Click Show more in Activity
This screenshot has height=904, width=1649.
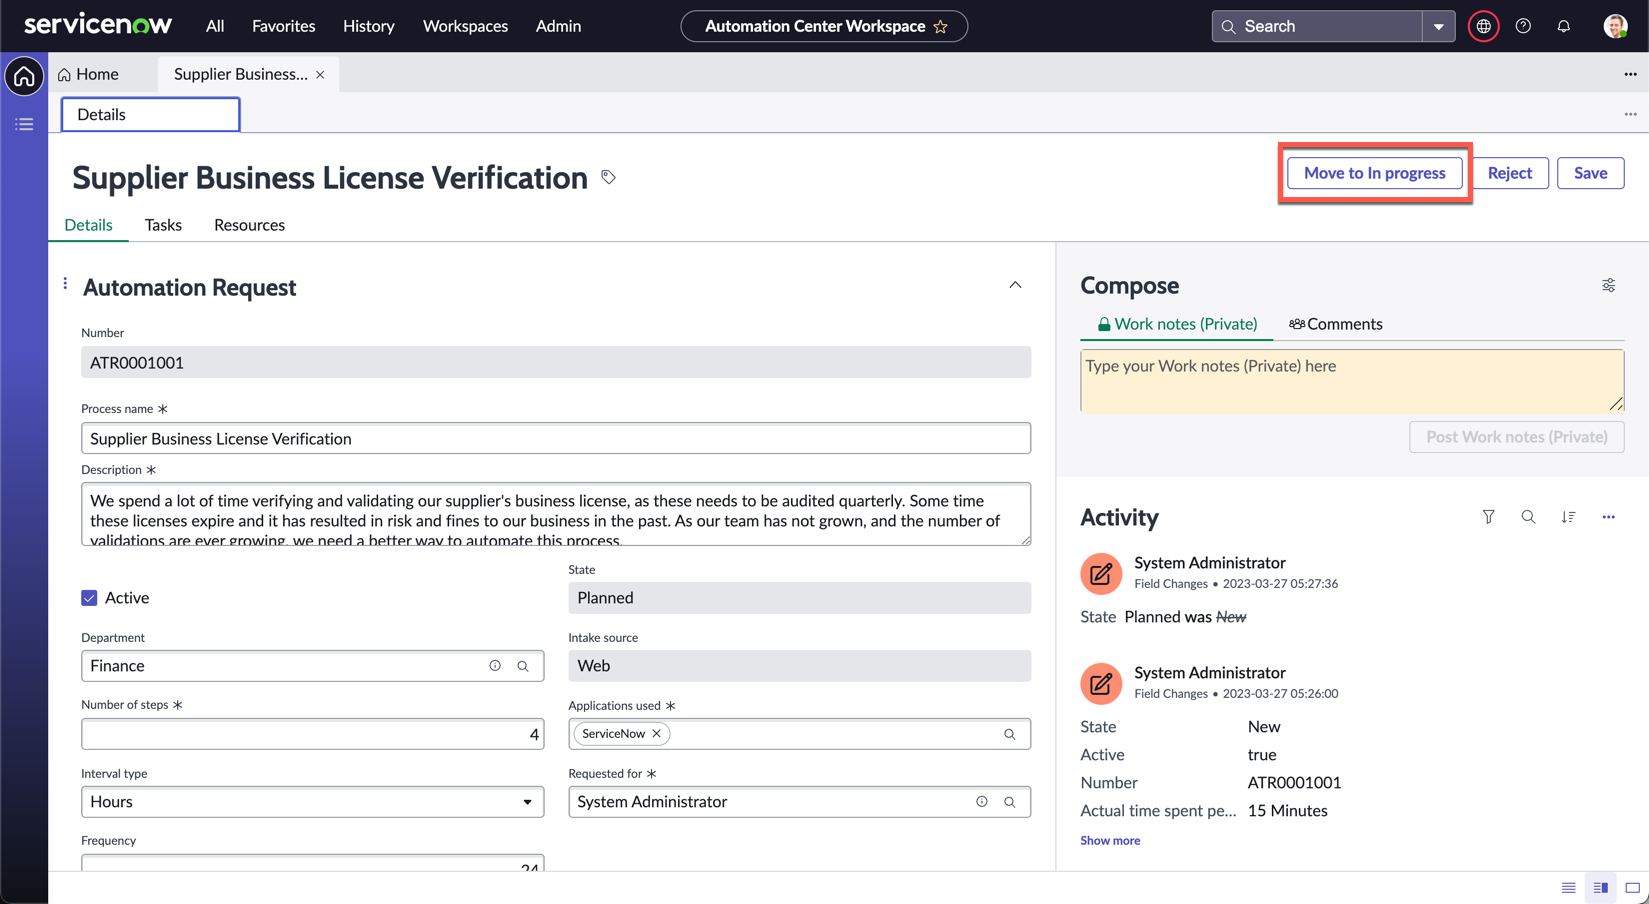click(1109, 841)
